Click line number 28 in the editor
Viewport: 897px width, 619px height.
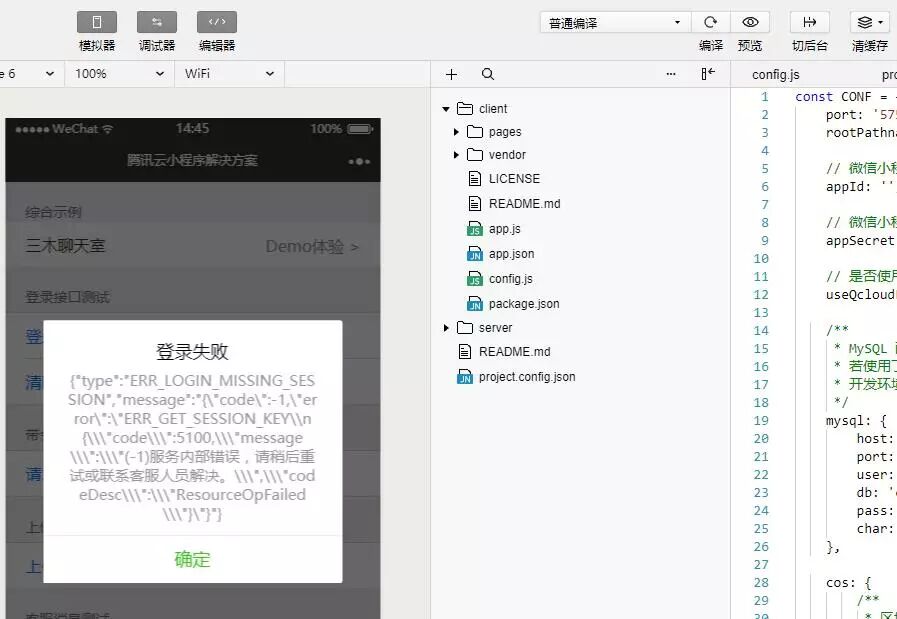point(761,583)
